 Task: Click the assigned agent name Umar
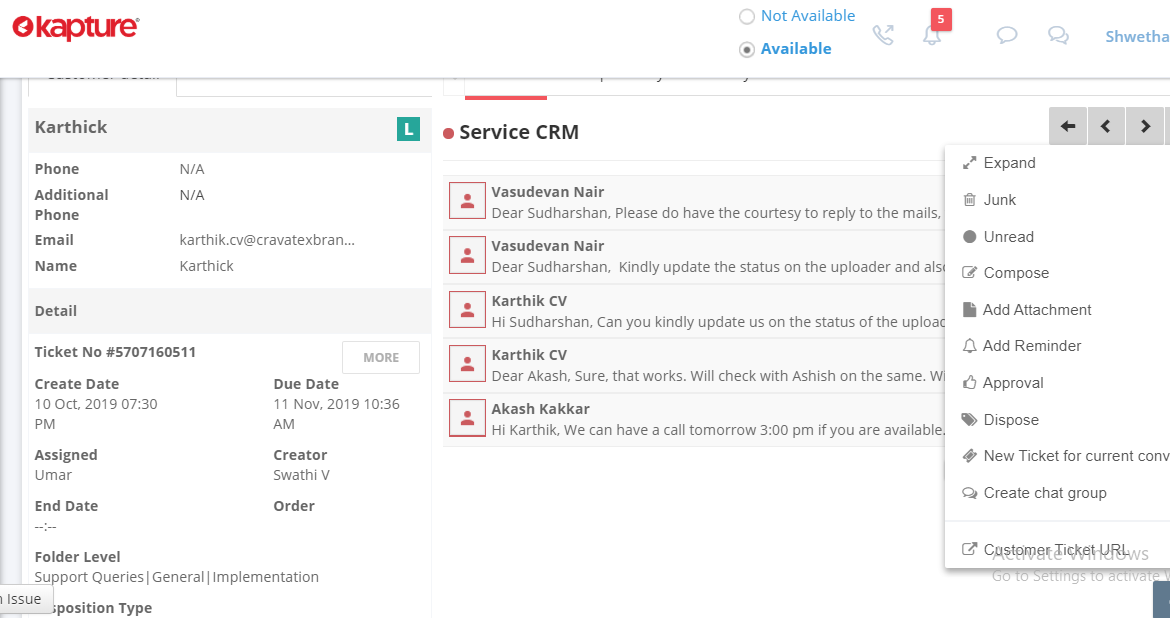(x=54, y=475)
